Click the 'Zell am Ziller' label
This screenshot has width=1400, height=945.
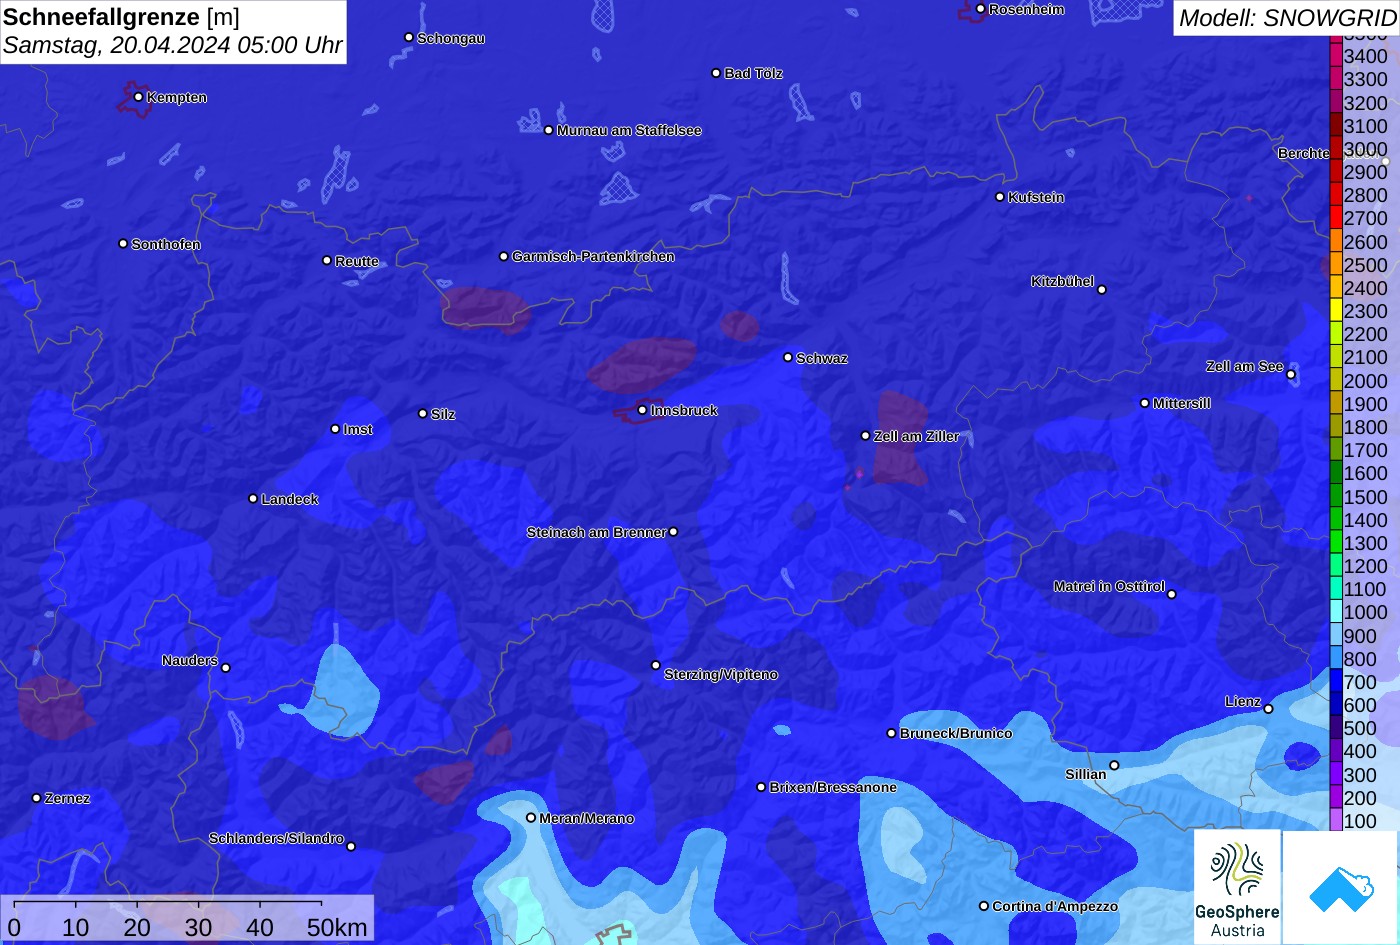[x=916, y=436]
